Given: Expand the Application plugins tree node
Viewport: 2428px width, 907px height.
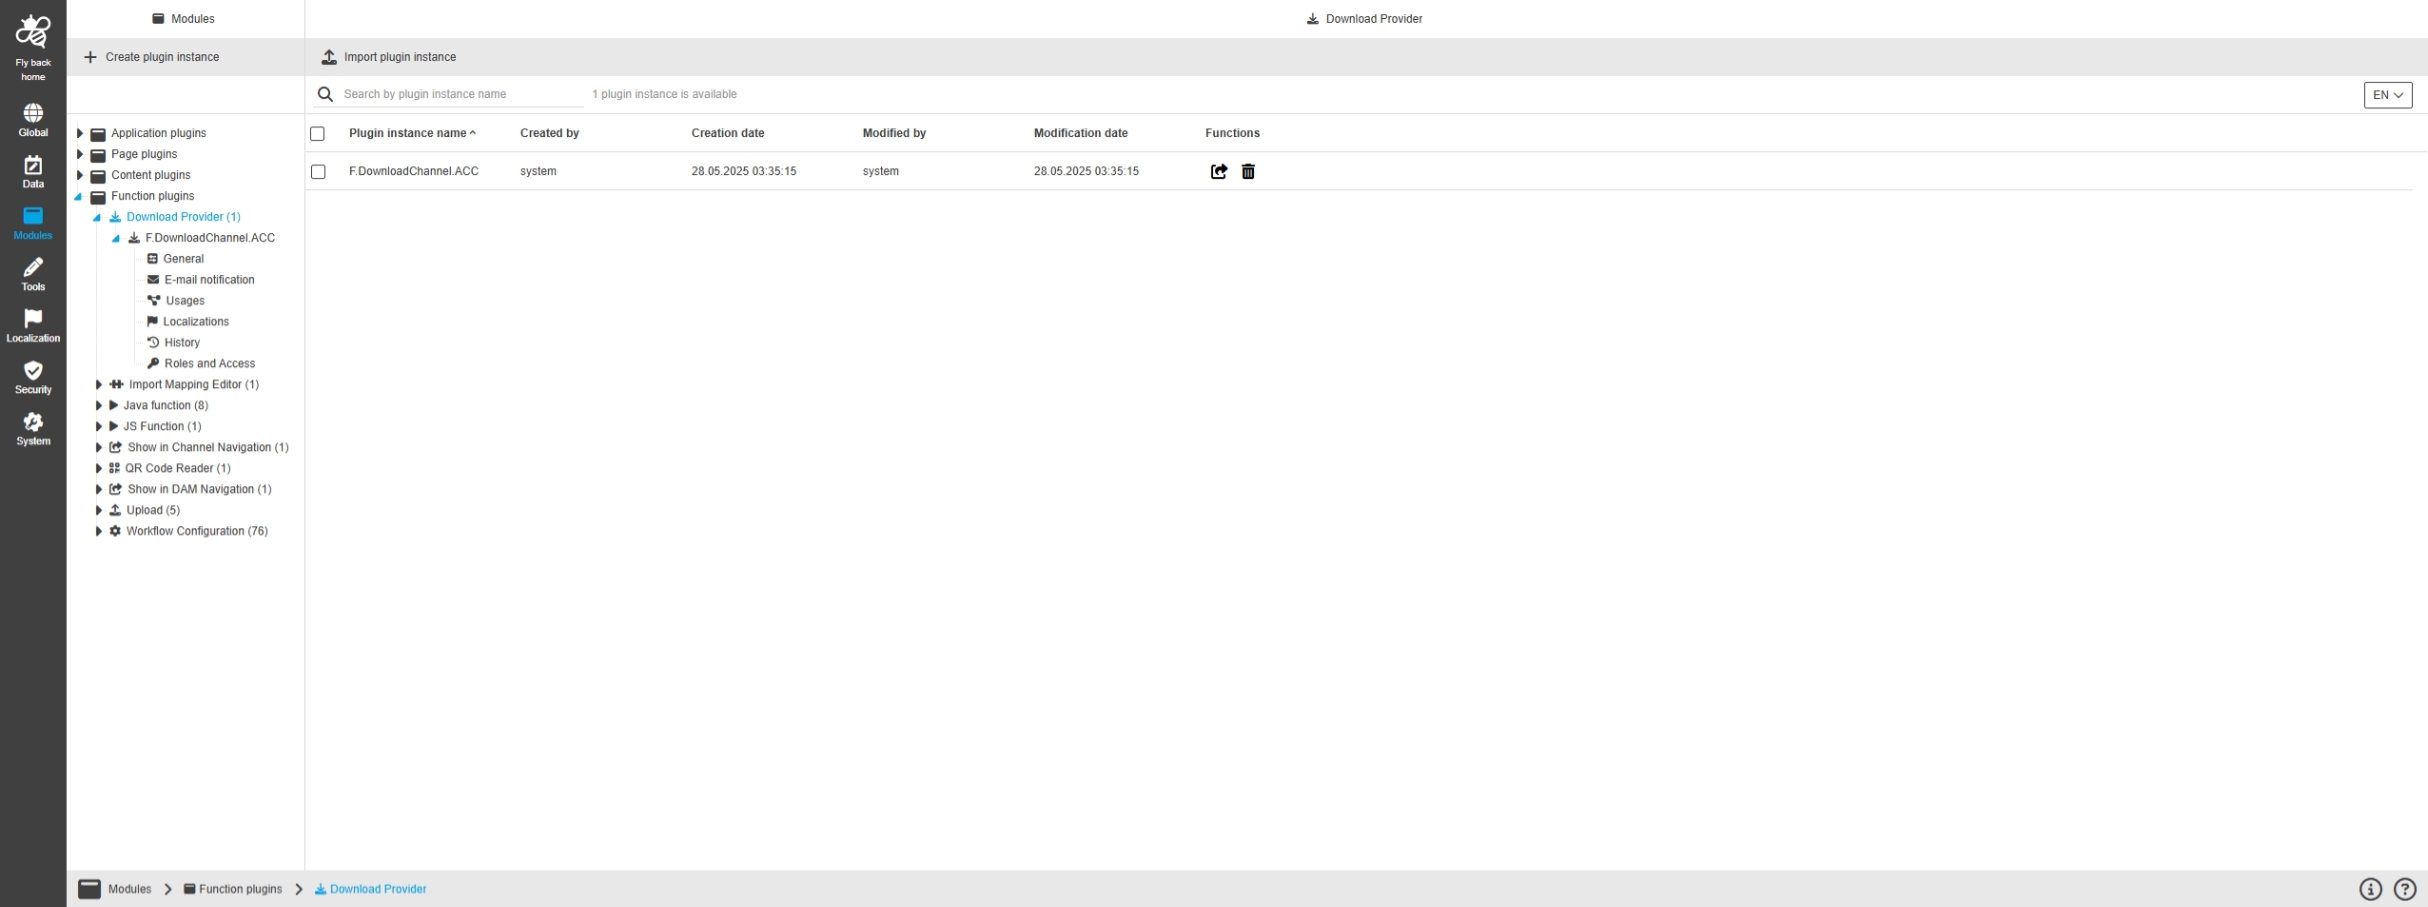Looking at the screenshot, I should pyautogui.click(x=80, y=133).
